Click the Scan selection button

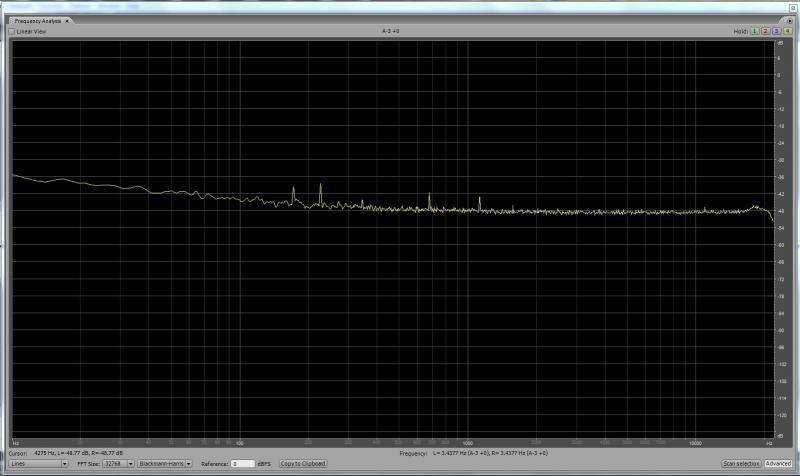pos(741,464)
